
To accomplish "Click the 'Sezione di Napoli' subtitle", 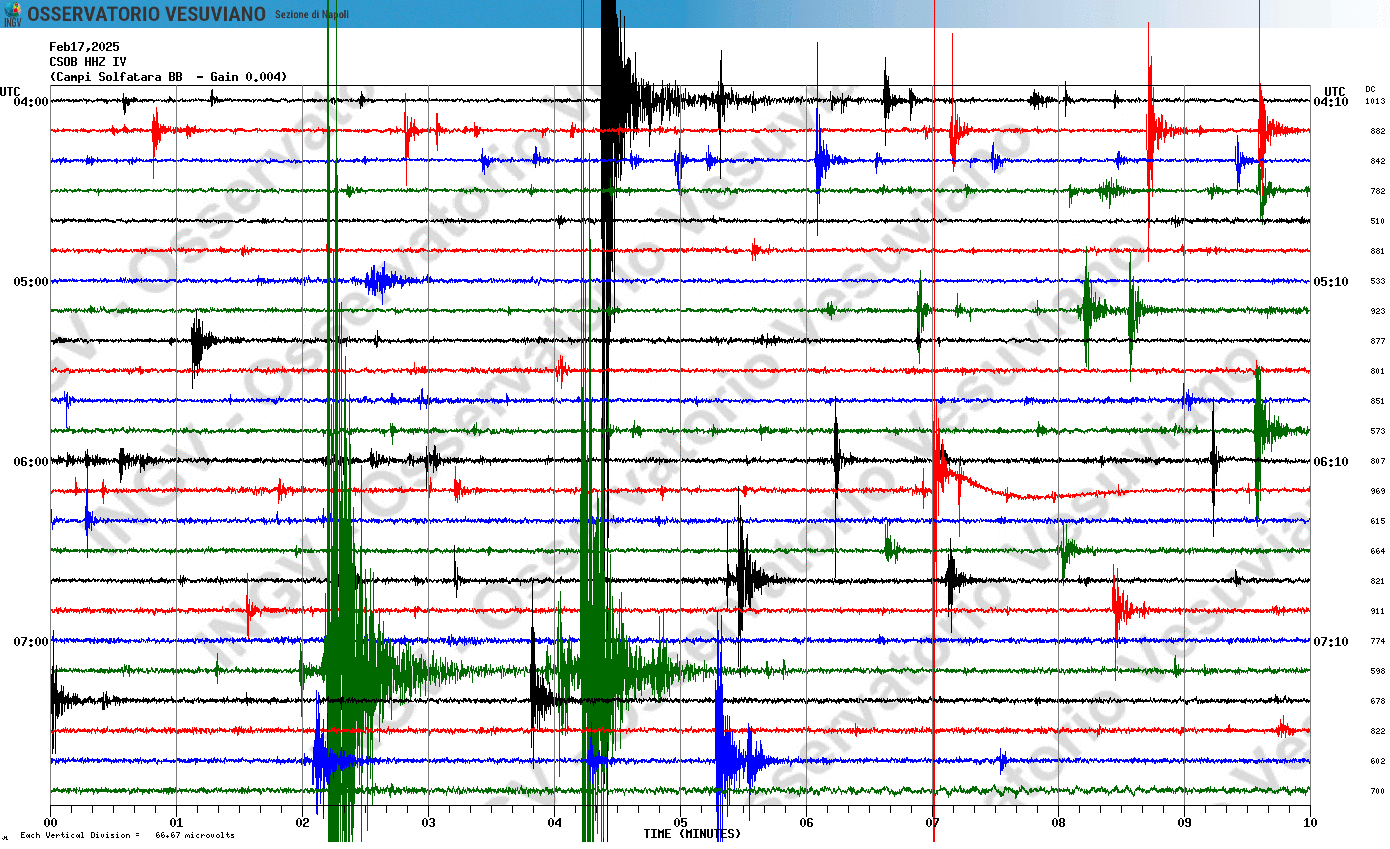I will point(312,14).
